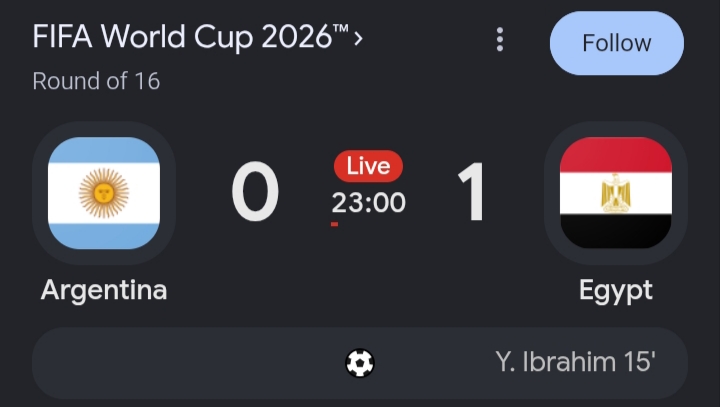
Task: Click the trademark symbol beside 2026
Action: 340,28
